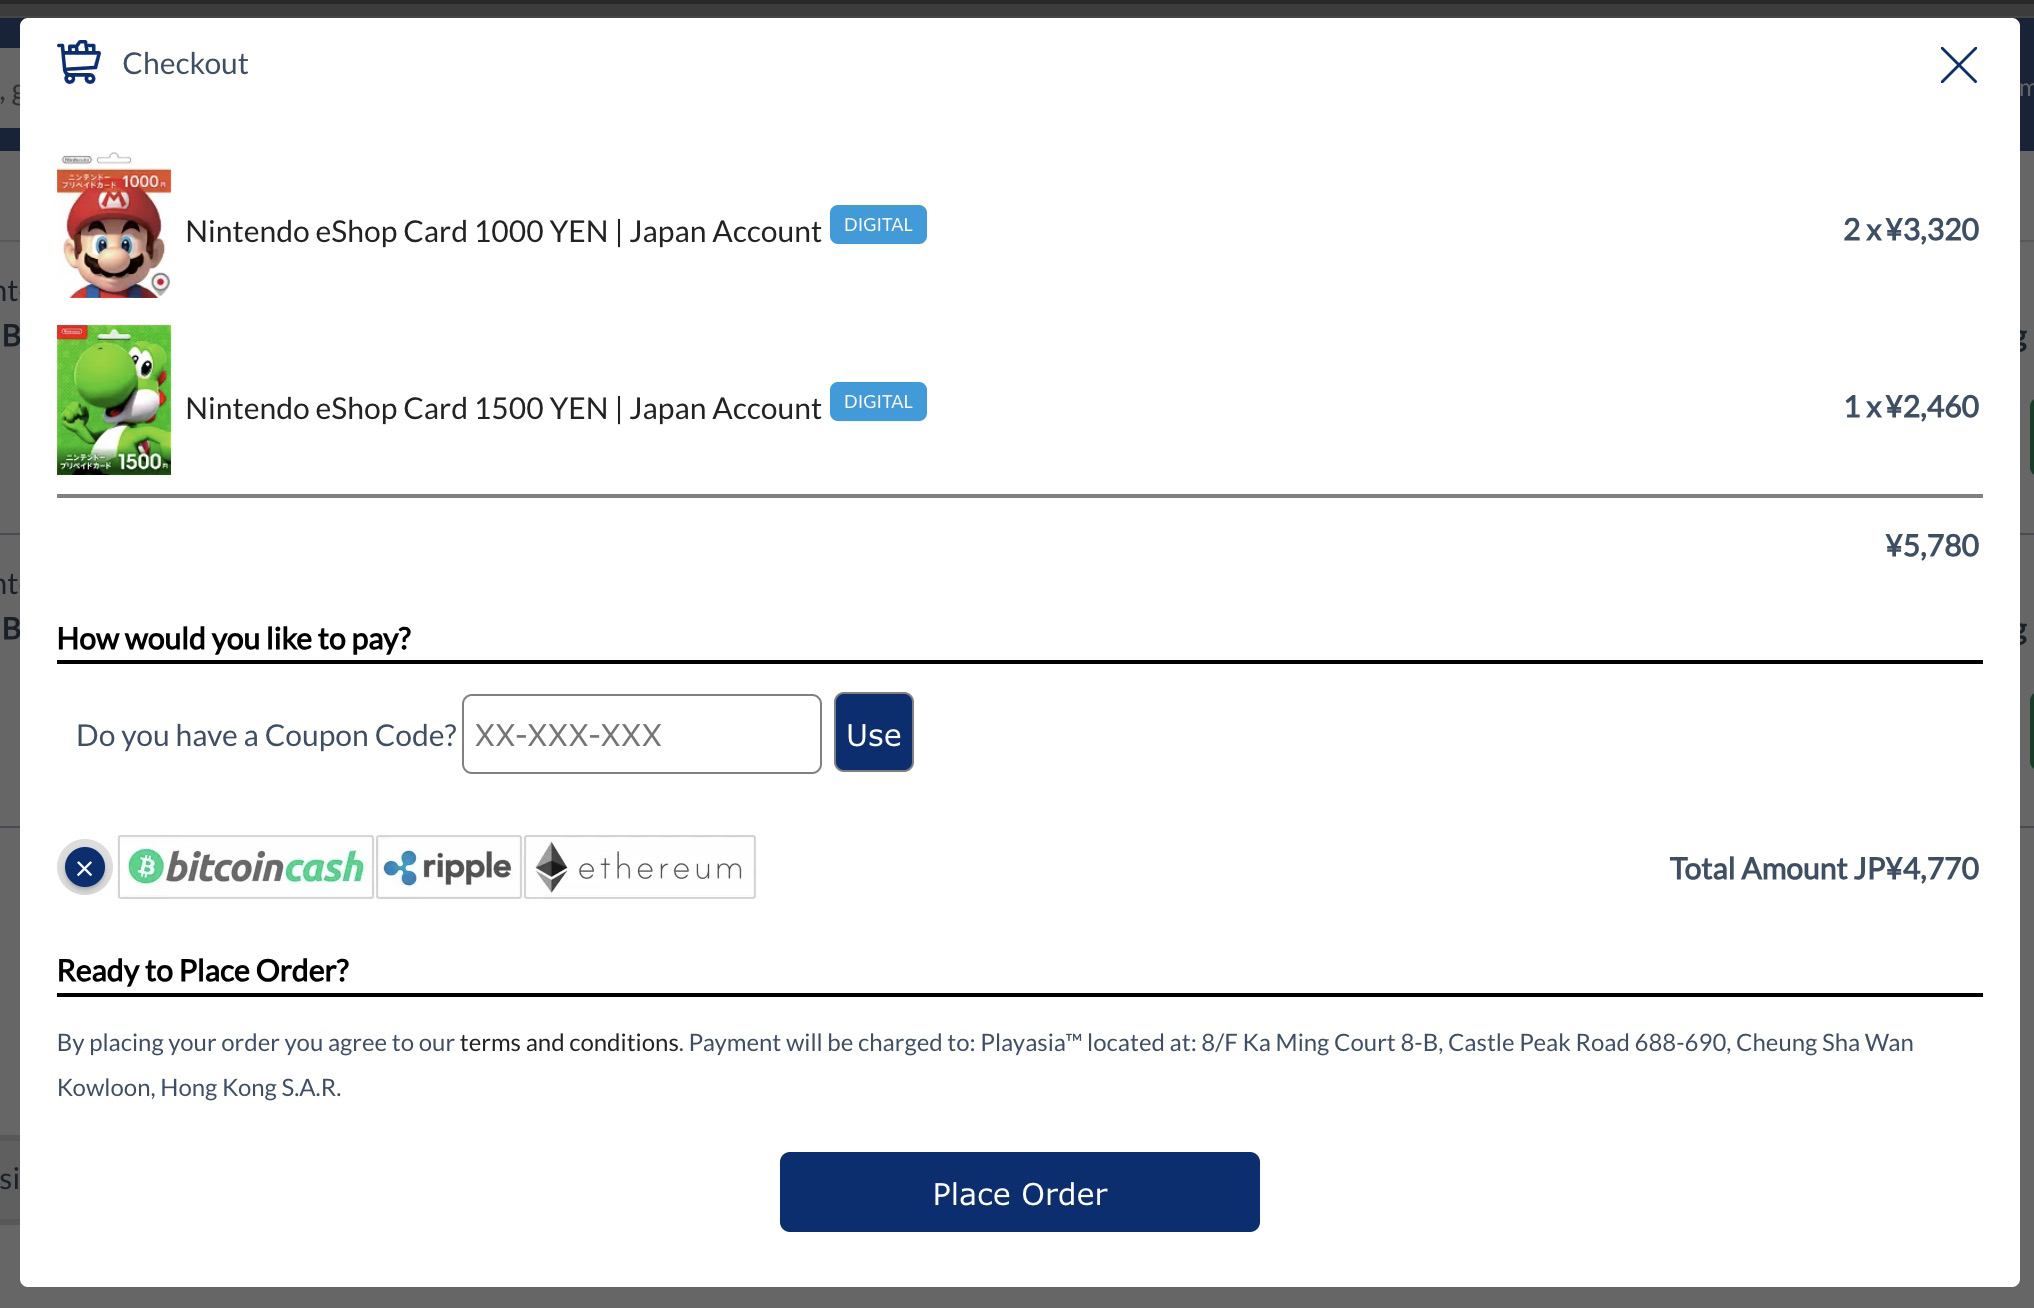Click the 1 x ¥2,460 price

(x=1911, y=406)
